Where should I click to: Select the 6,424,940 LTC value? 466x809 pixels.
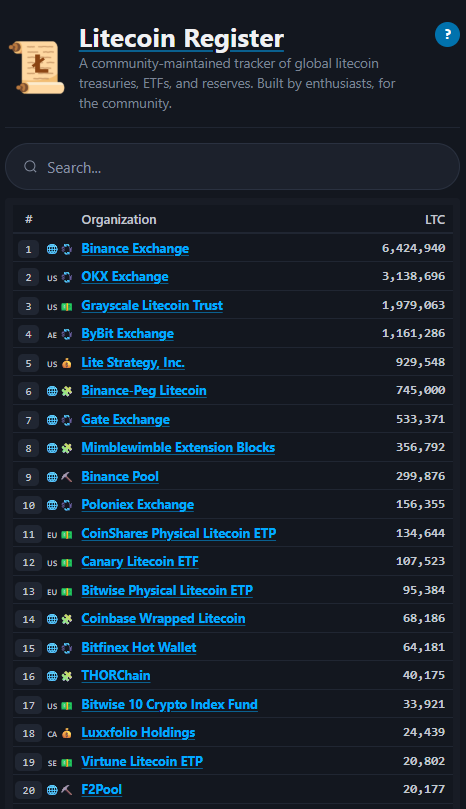[413, 248]
